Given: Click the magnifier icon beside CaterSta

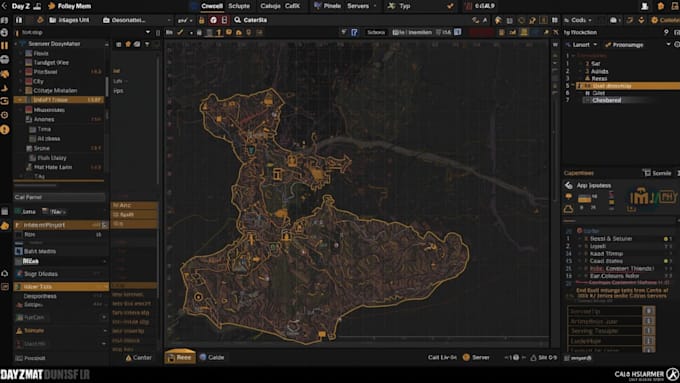Looking at the screenshot, I should (237, 20).
